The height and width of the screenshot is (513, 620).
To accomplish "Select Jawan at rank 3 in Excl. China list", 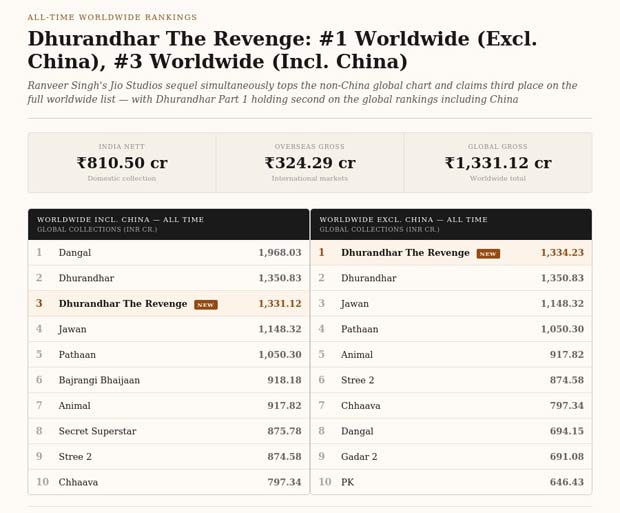I will [451, 304].
